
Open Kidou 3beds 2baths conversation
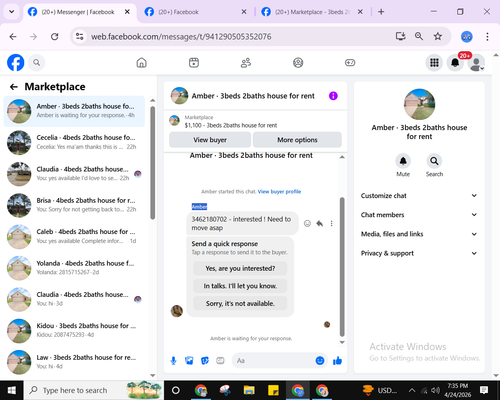coord(74,330)
